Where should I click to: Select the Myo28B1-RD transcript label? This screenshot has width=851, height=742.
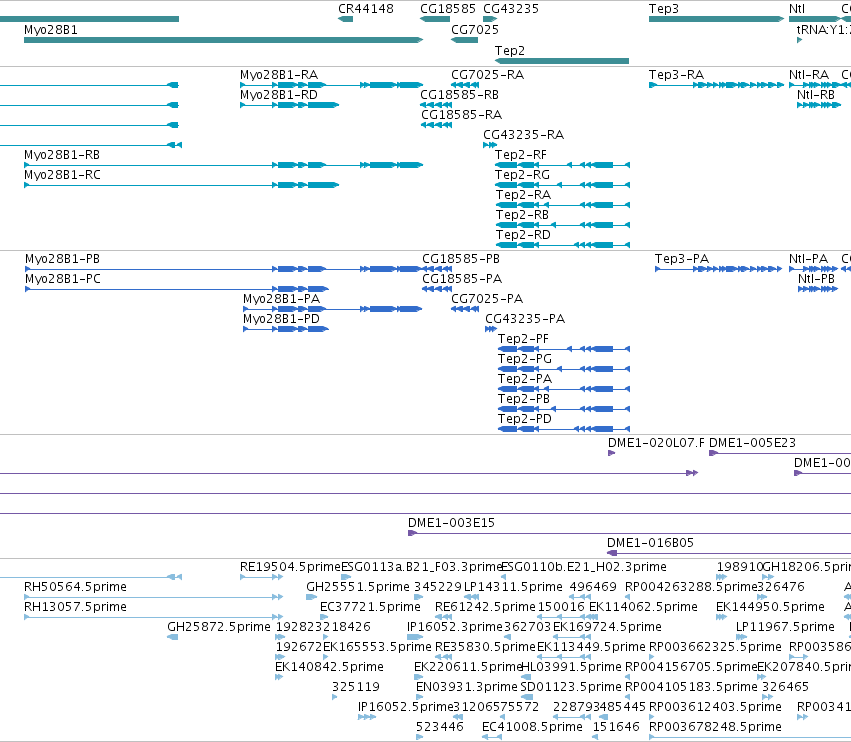[278, 94]
